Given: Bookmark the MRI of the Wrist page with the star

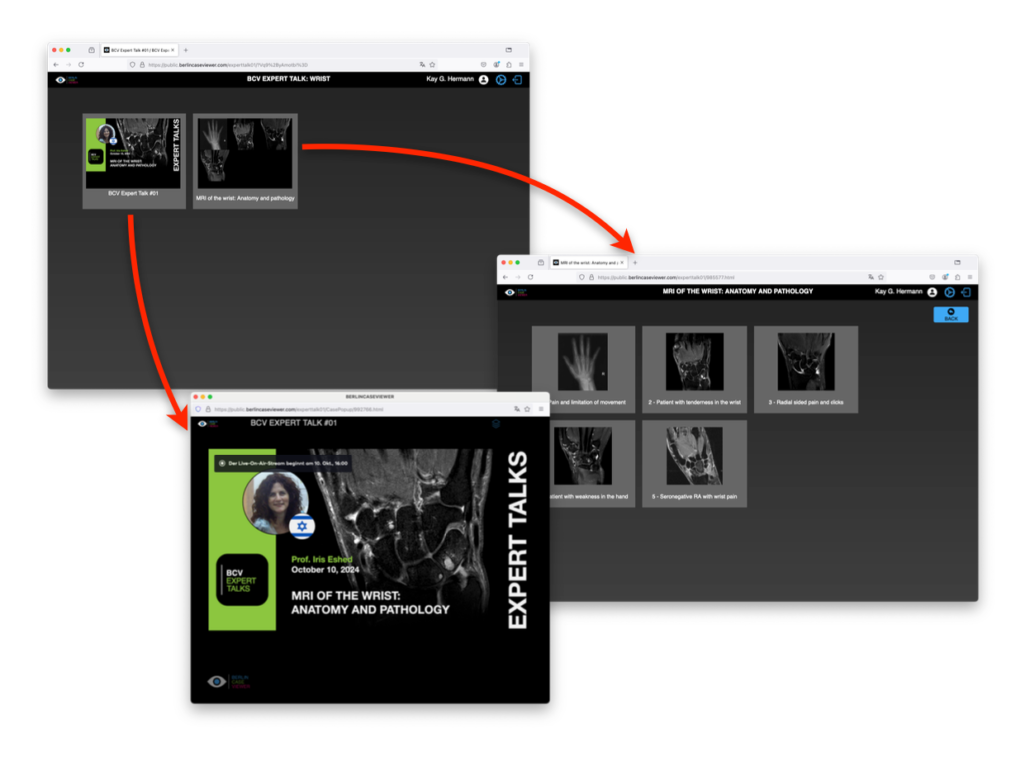Looking at the screenshot, I should click(881, 277).
